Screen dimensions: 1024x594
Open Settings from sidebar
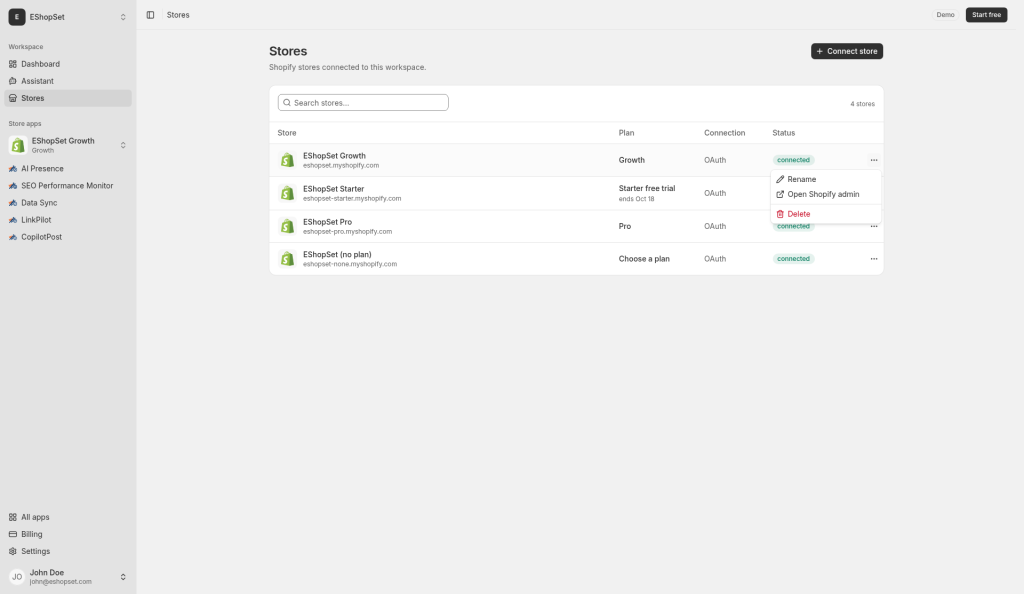tap(68, 551)
